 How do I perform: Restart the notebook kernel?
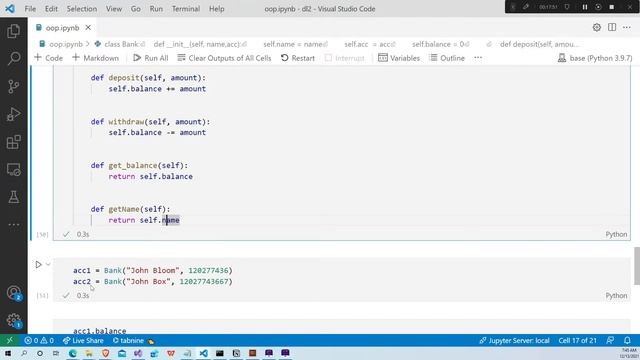(298, 58)
